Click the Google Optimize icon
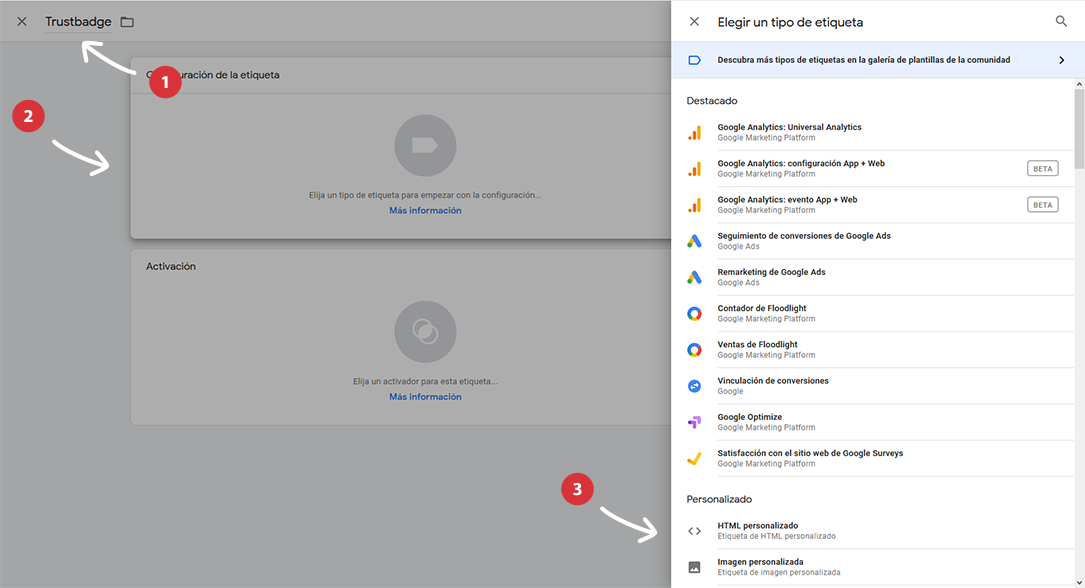Viewport: 1085px width, 588px height. (x=694, y=422)
